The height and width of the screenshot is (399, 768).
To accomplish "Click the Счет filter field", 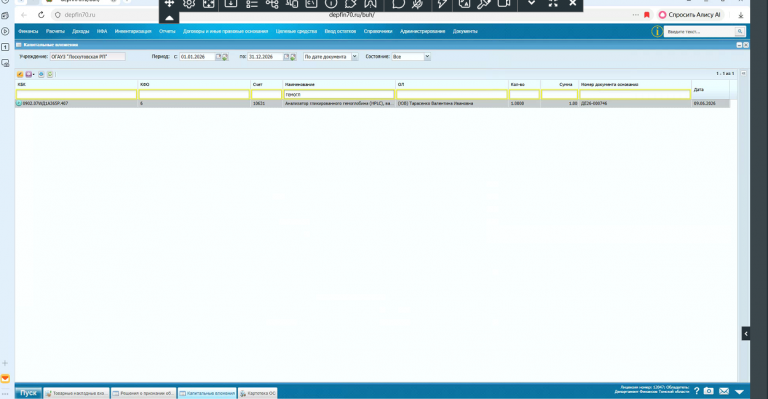I will point(266,94).
